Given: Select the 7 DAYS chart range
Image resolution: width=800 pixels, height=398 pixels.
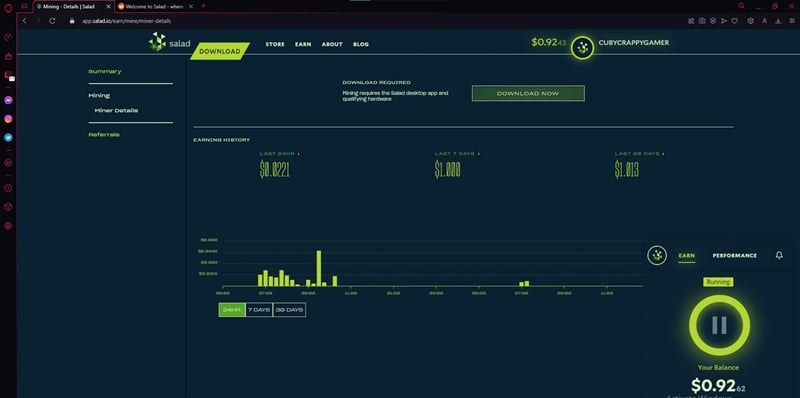Looking at the screenshot, I should (x=259, y=310).
